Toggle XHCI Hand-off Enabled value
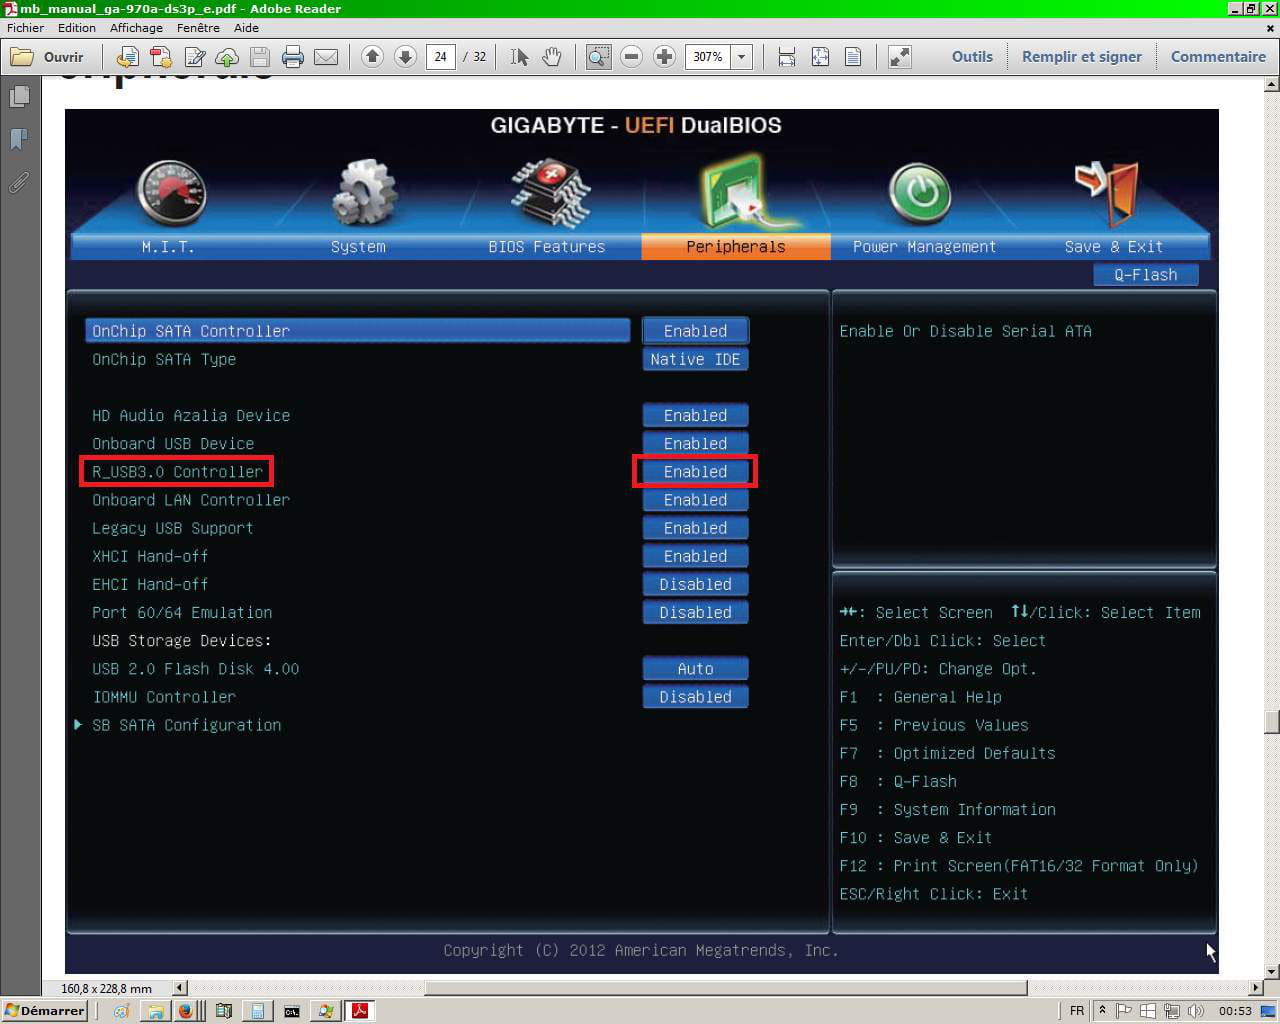1280x1024 pixels. 695,556
